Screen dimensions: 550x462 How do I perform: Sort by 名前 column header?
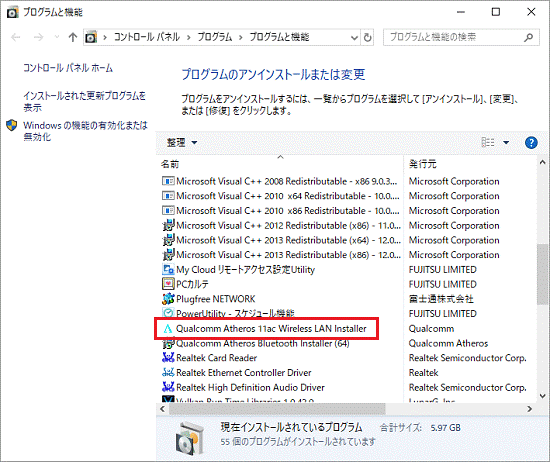click(280, 164)
